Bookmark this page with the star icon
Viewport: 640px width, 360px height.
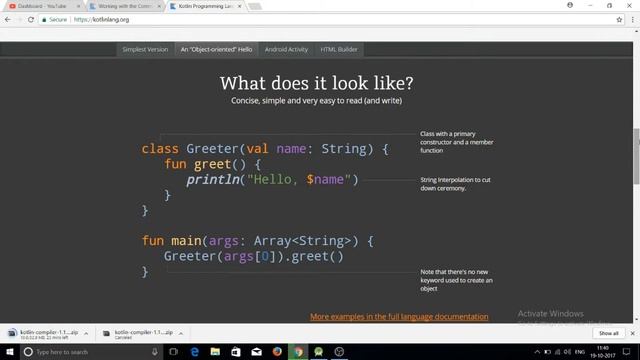pos(619,20)
